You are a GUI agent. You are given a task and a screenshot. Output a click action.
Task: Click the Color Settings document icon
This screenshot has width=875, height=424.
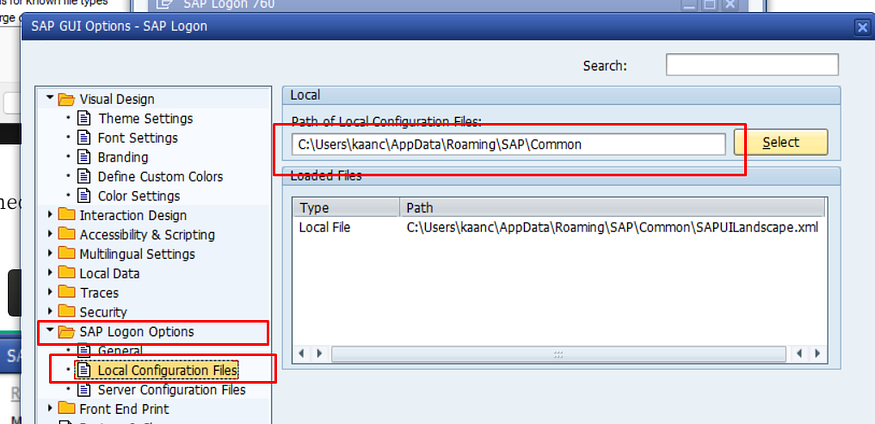[84, 196]
